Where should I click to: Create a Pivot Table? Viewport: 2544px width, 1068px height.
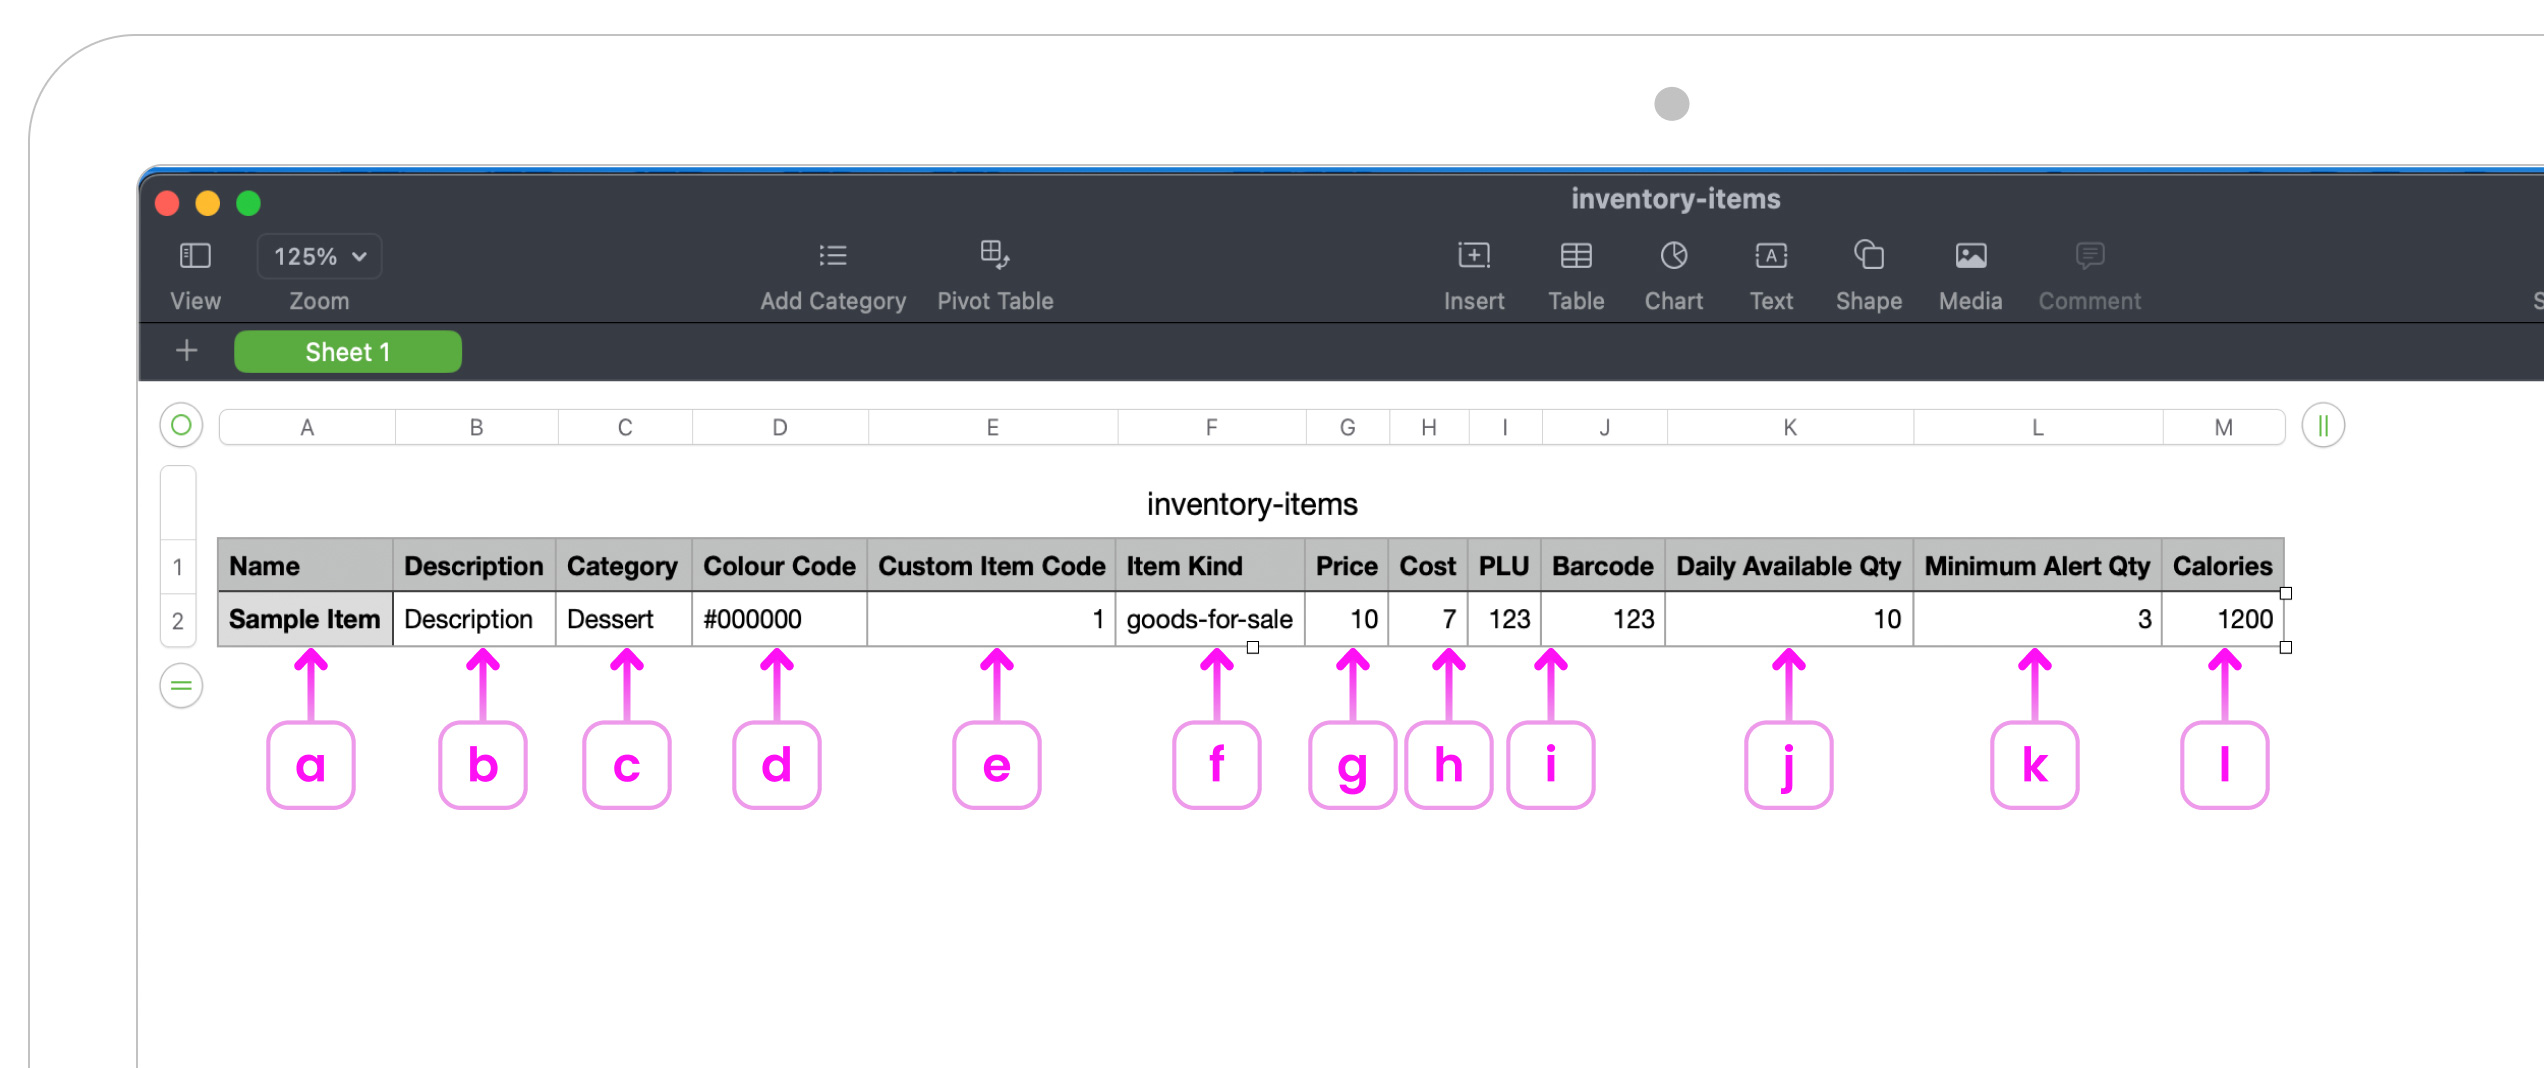[995, 256]
